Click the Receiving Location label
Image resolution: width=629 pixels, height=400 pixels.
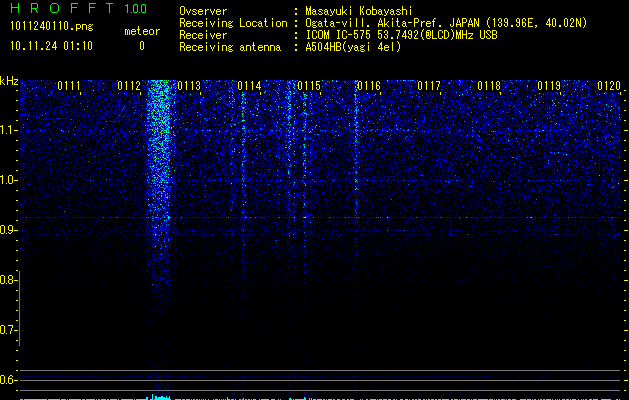pos(233,23)
